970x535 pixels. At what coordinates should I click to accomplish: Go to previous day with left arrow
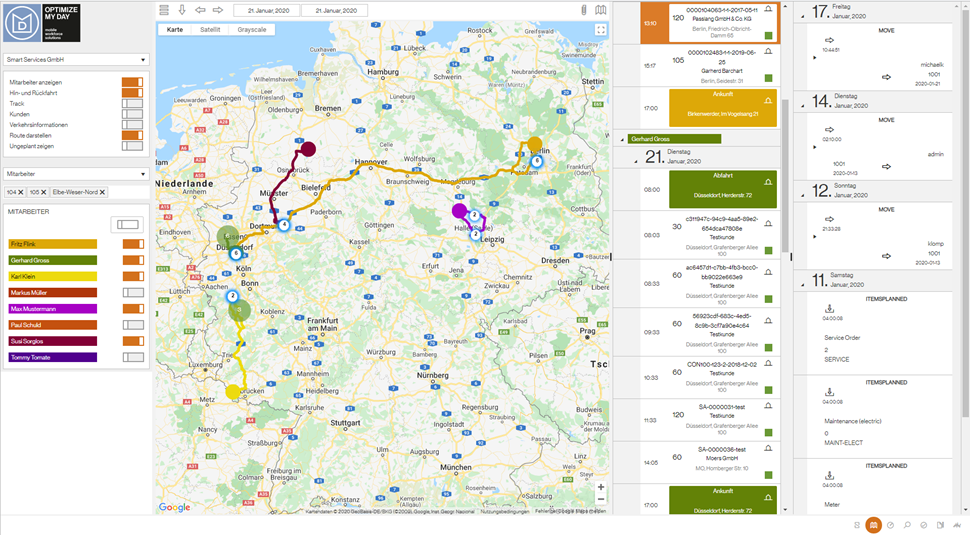[200, 10]
